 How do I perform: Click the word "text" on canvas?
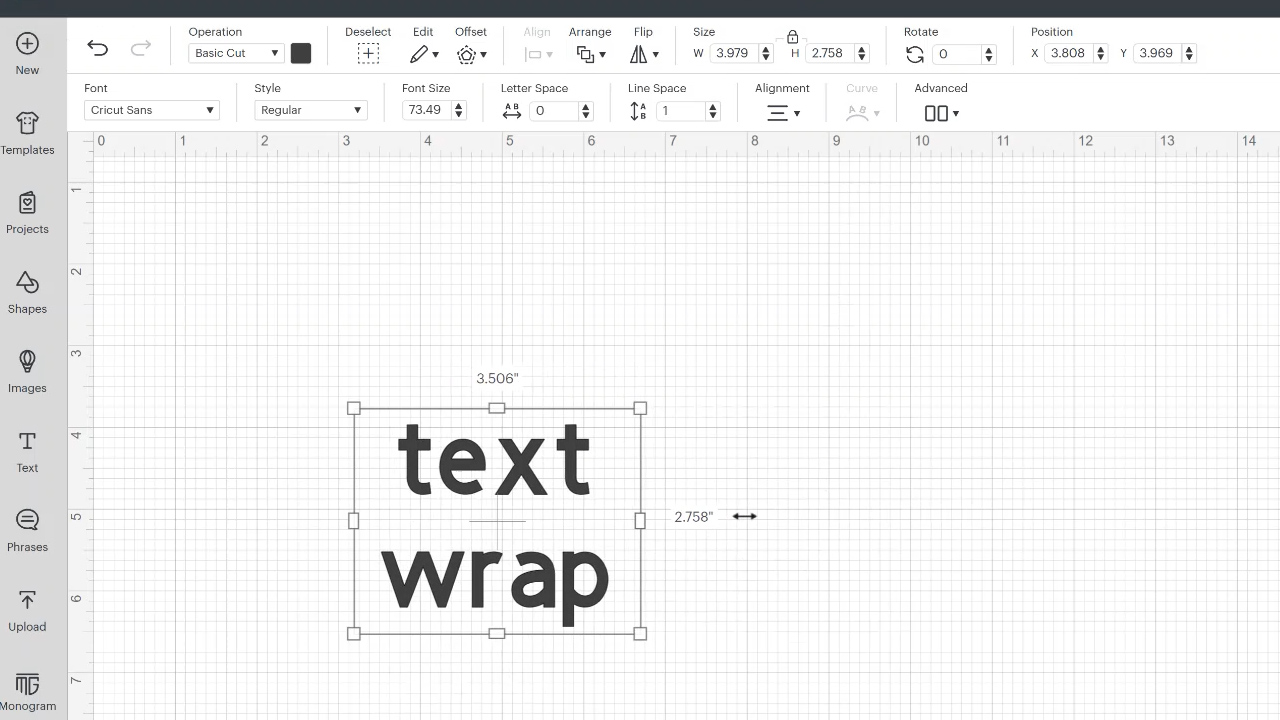494,460
